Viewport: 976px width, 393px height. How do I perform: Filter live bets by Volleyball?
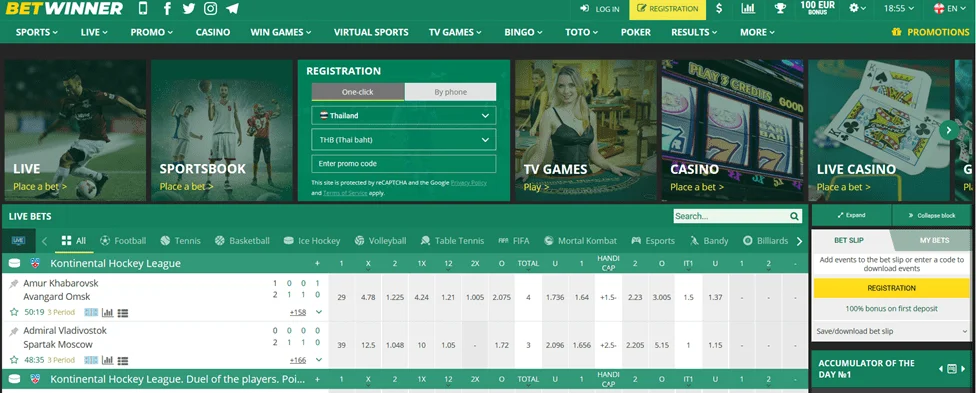click(x=380, y=240)
